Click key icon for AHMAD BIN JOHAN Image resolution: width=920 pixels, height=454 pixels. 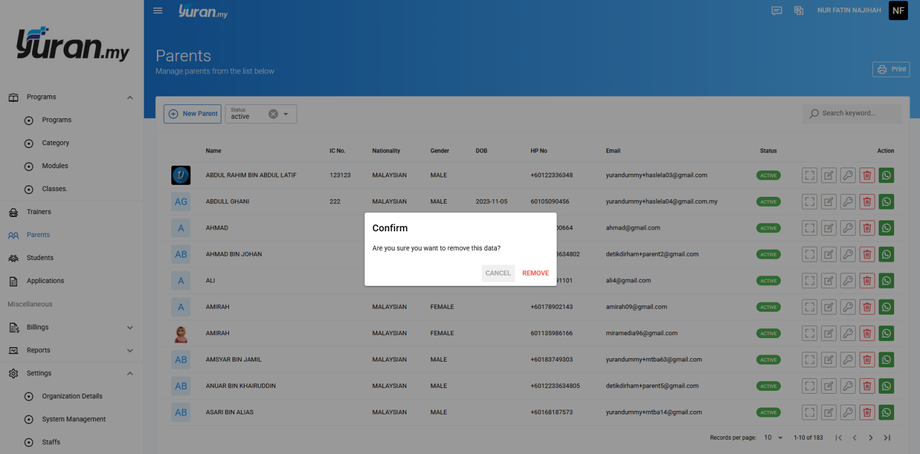pos(848,255)
